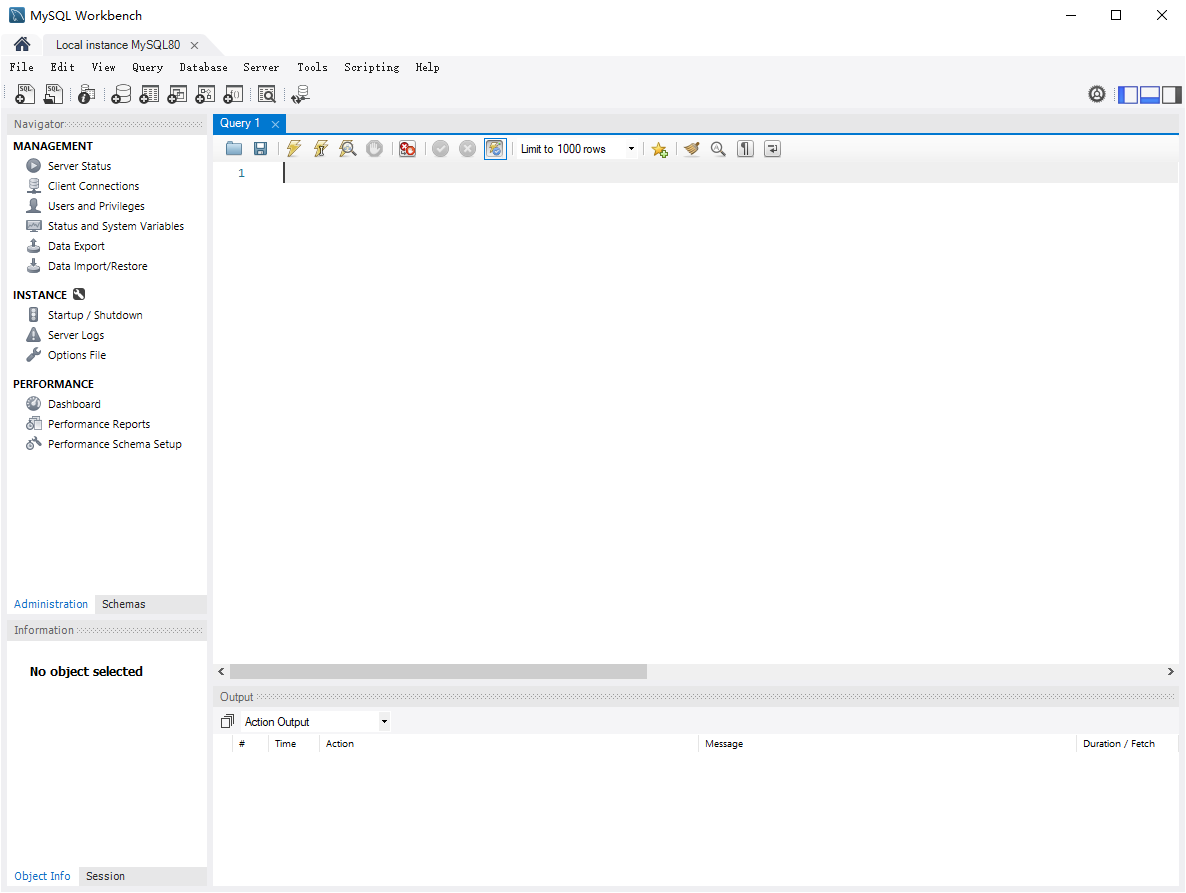Copy output entries icon beside Action Output
The width and height of the screenshot is (1186, 893).
click(227, 721)
